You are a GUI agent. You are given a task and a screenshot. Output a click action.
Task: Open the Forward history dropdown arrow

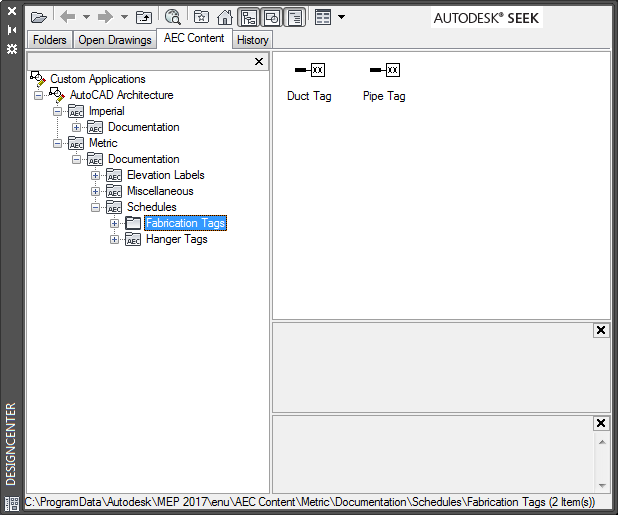[x=124, y=17]
